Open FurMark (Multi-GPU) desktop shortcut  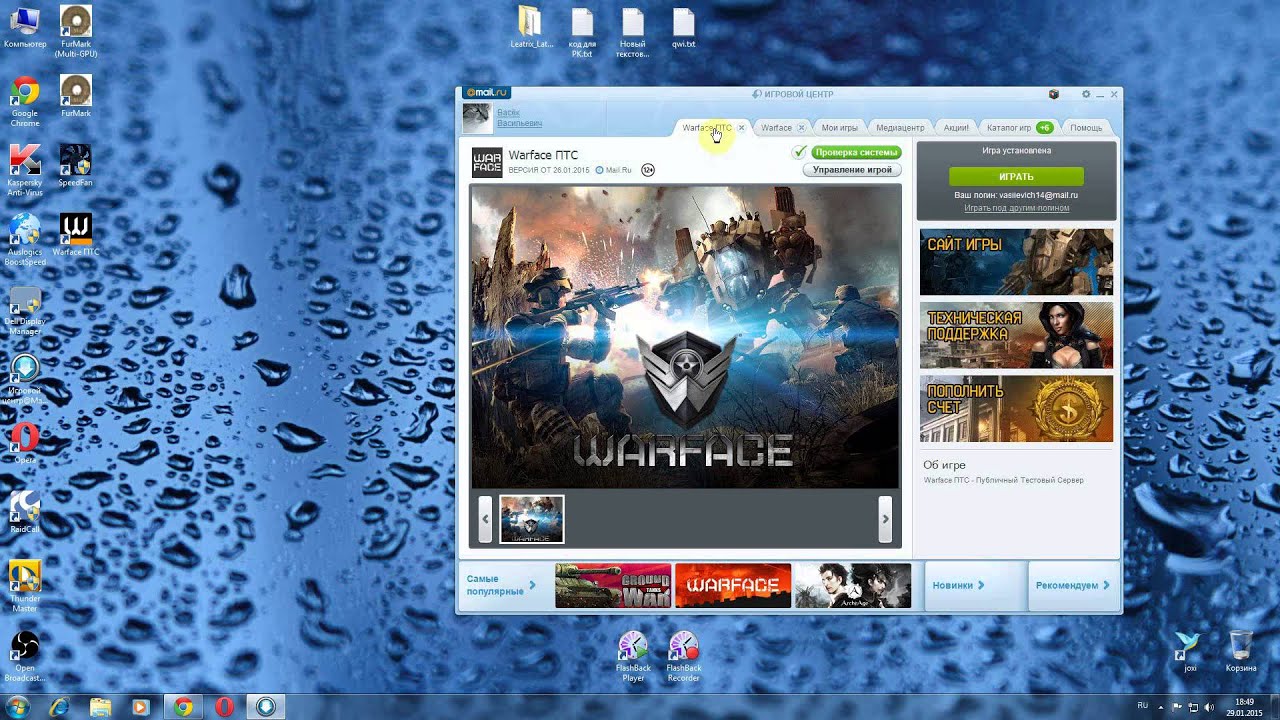click(76, 31)
